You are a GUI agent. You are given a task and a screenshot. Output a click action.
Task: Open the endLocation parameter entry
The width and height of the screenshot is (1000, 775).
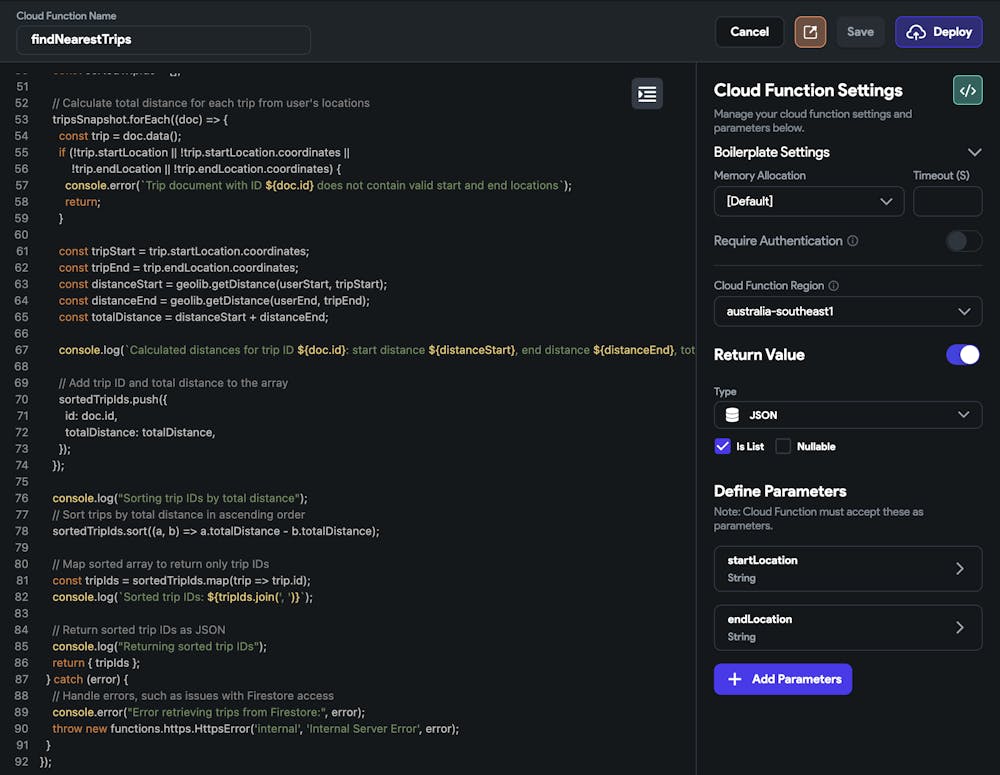[848, 627]
